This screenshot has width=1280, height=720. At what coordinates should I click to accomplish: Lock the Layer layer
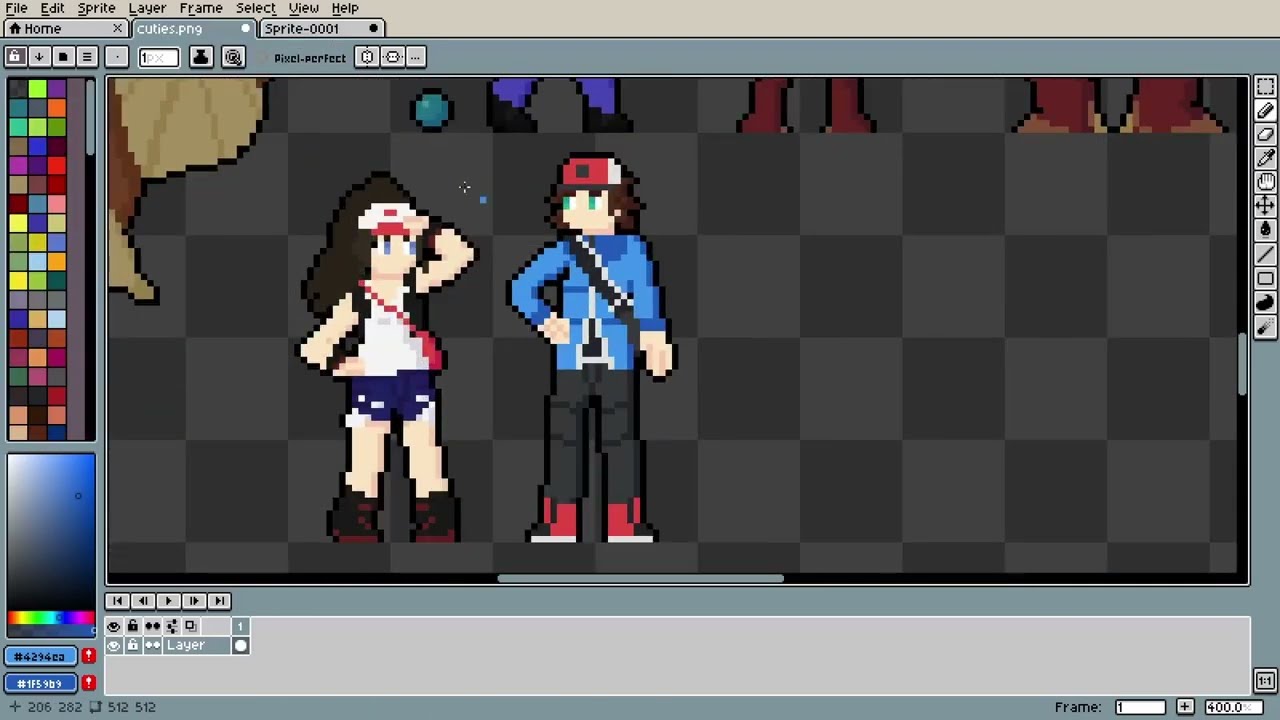coord(133,646)
